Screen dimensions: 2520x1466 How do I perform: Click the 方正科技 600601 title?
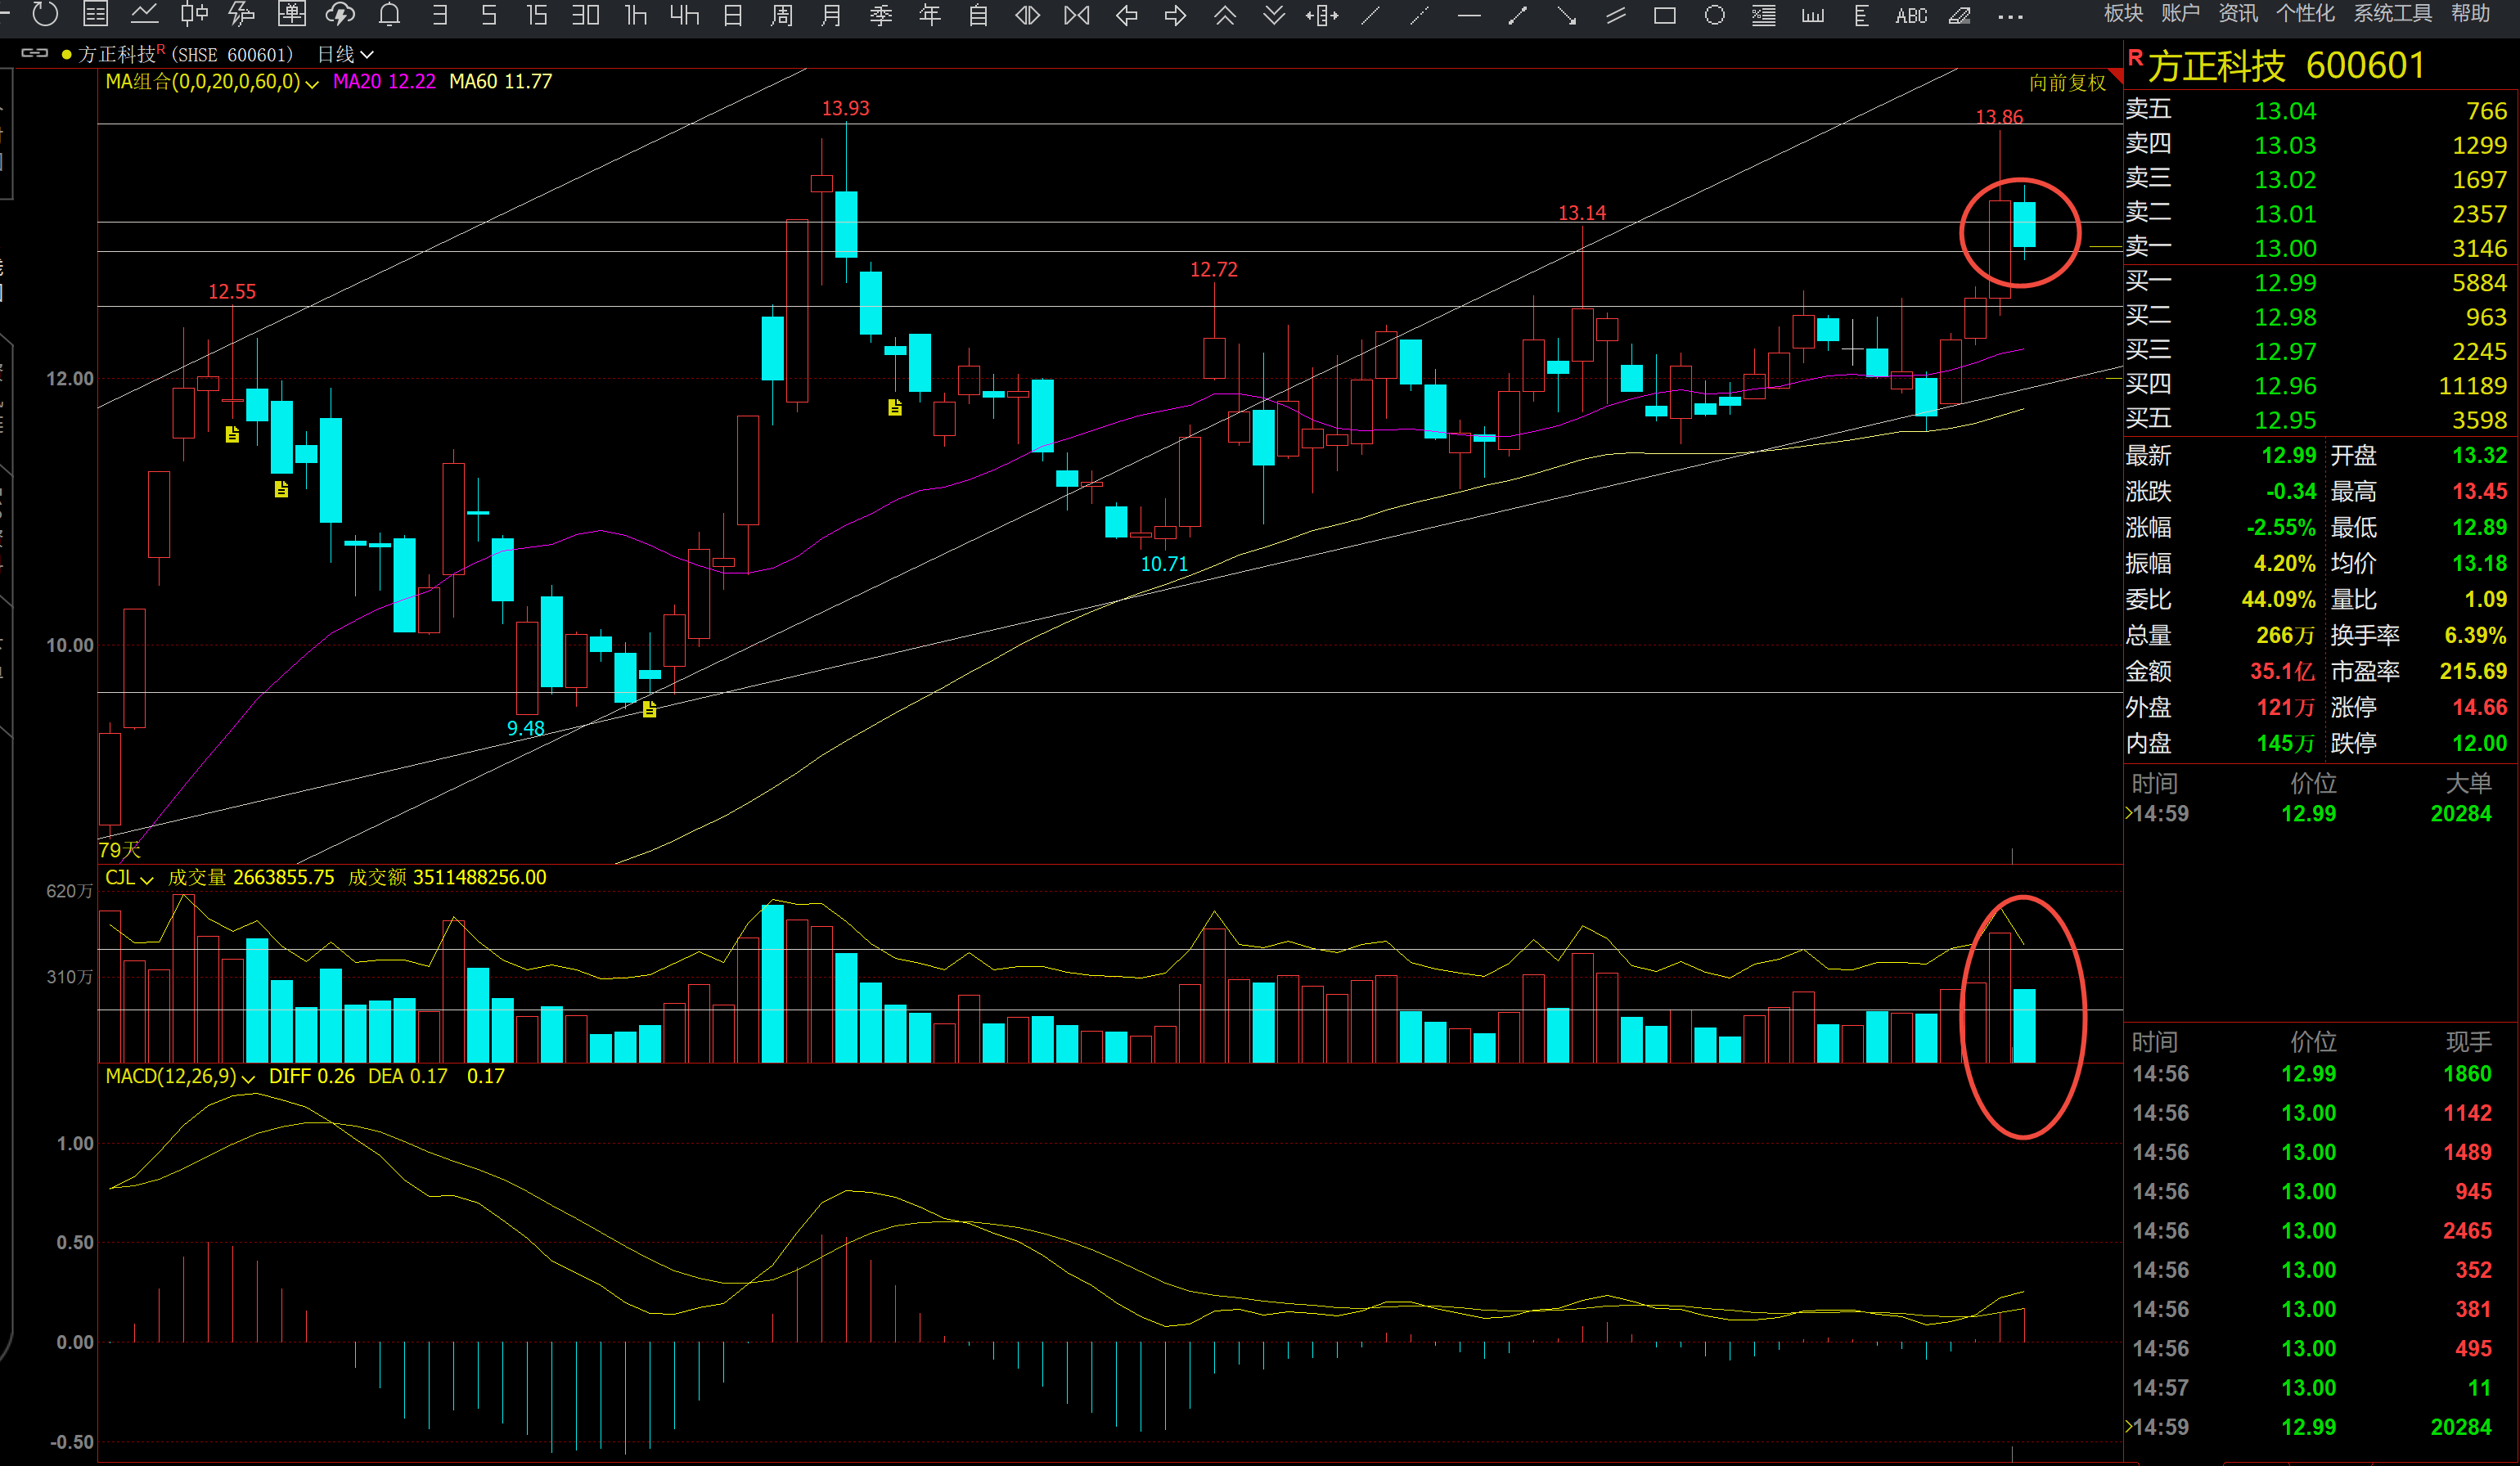[x=2286, y=66]
